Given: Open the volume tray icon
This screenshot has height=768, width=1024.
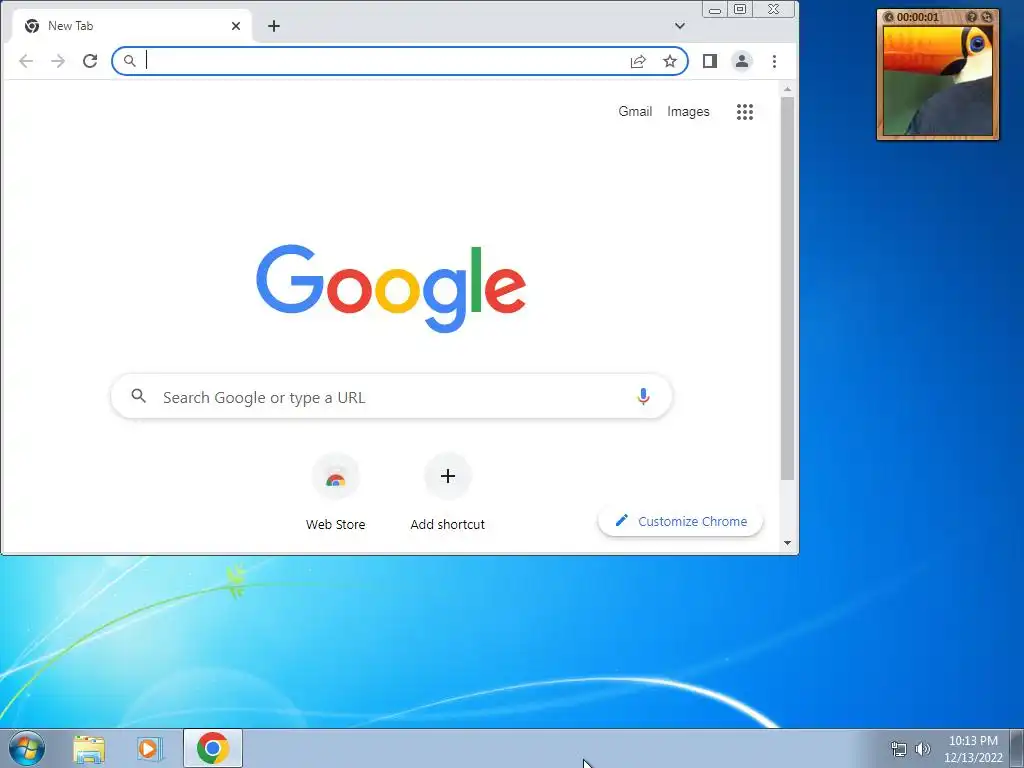Looking at the screenshot, I should coord(922,748).
